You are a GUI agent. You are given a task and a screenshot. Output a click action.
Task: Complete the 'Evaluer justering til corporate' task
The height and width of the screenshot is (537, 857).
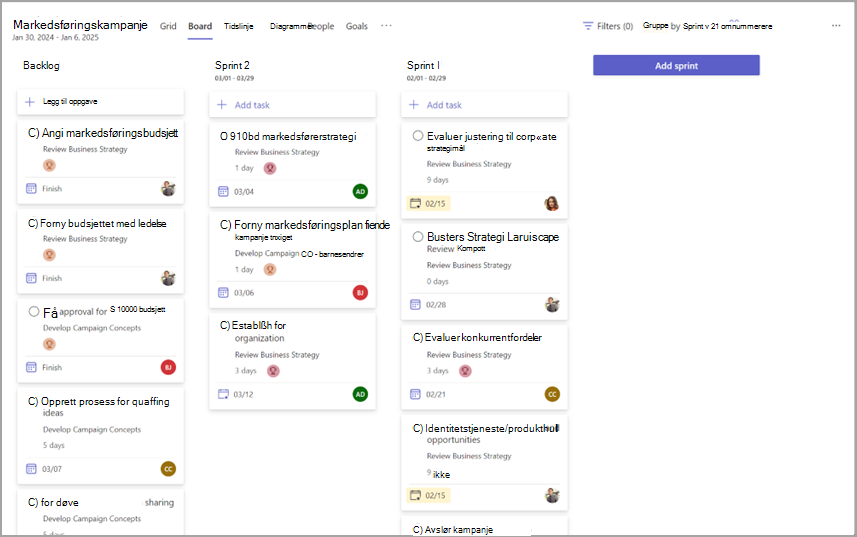click(418, 135)
